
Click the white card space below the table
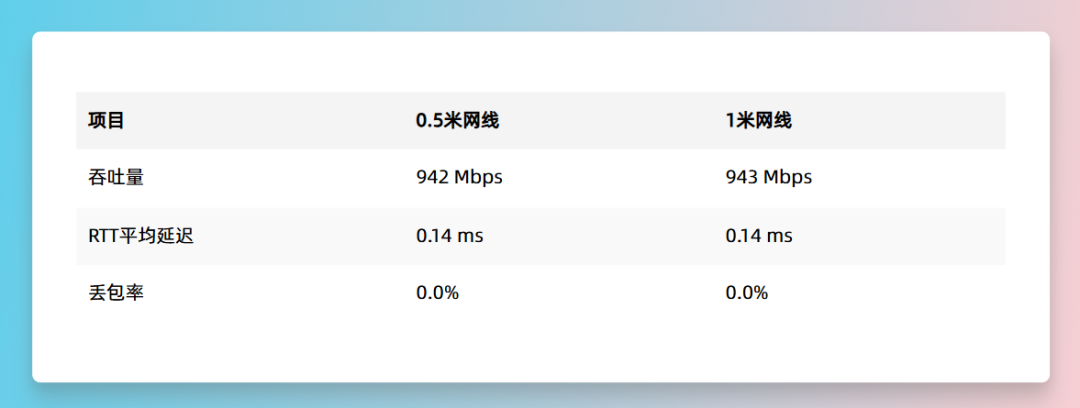tap(540, 350)
